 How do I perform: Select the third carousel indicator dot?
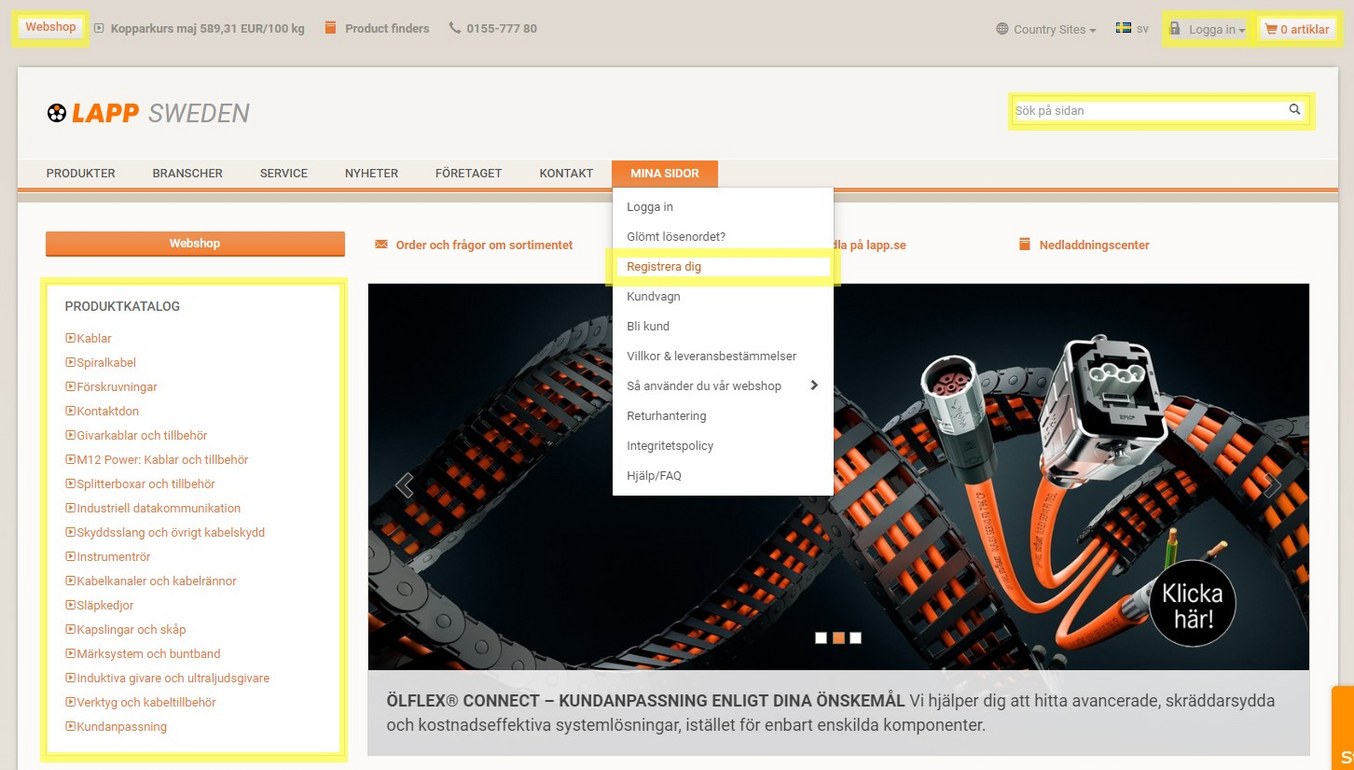pyautogui.click(x=856, y=638)
